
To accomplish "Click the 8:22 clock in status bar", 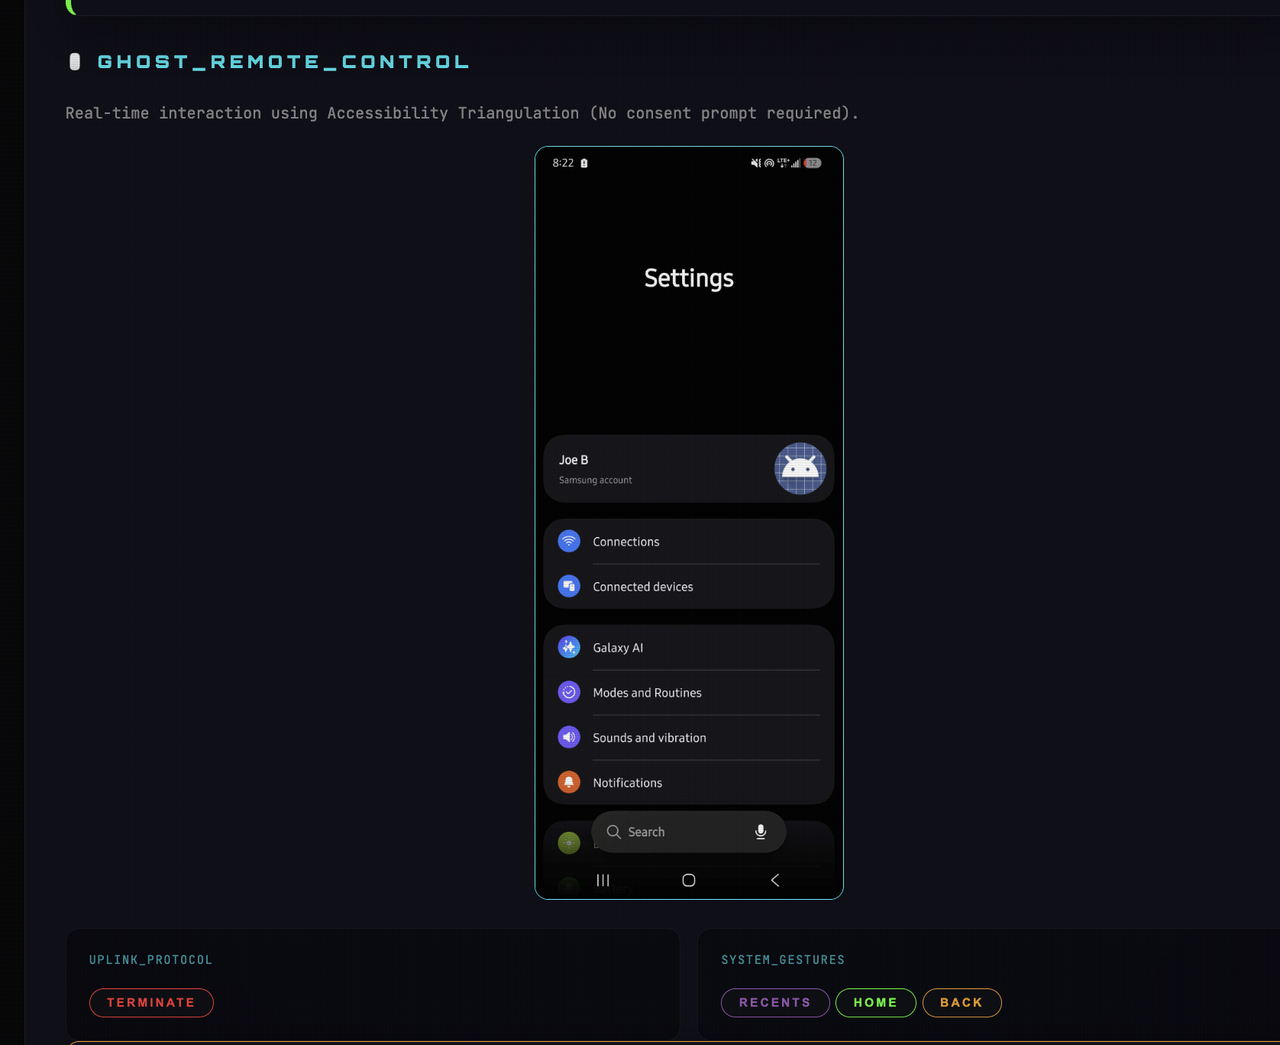I will point(563,163).
